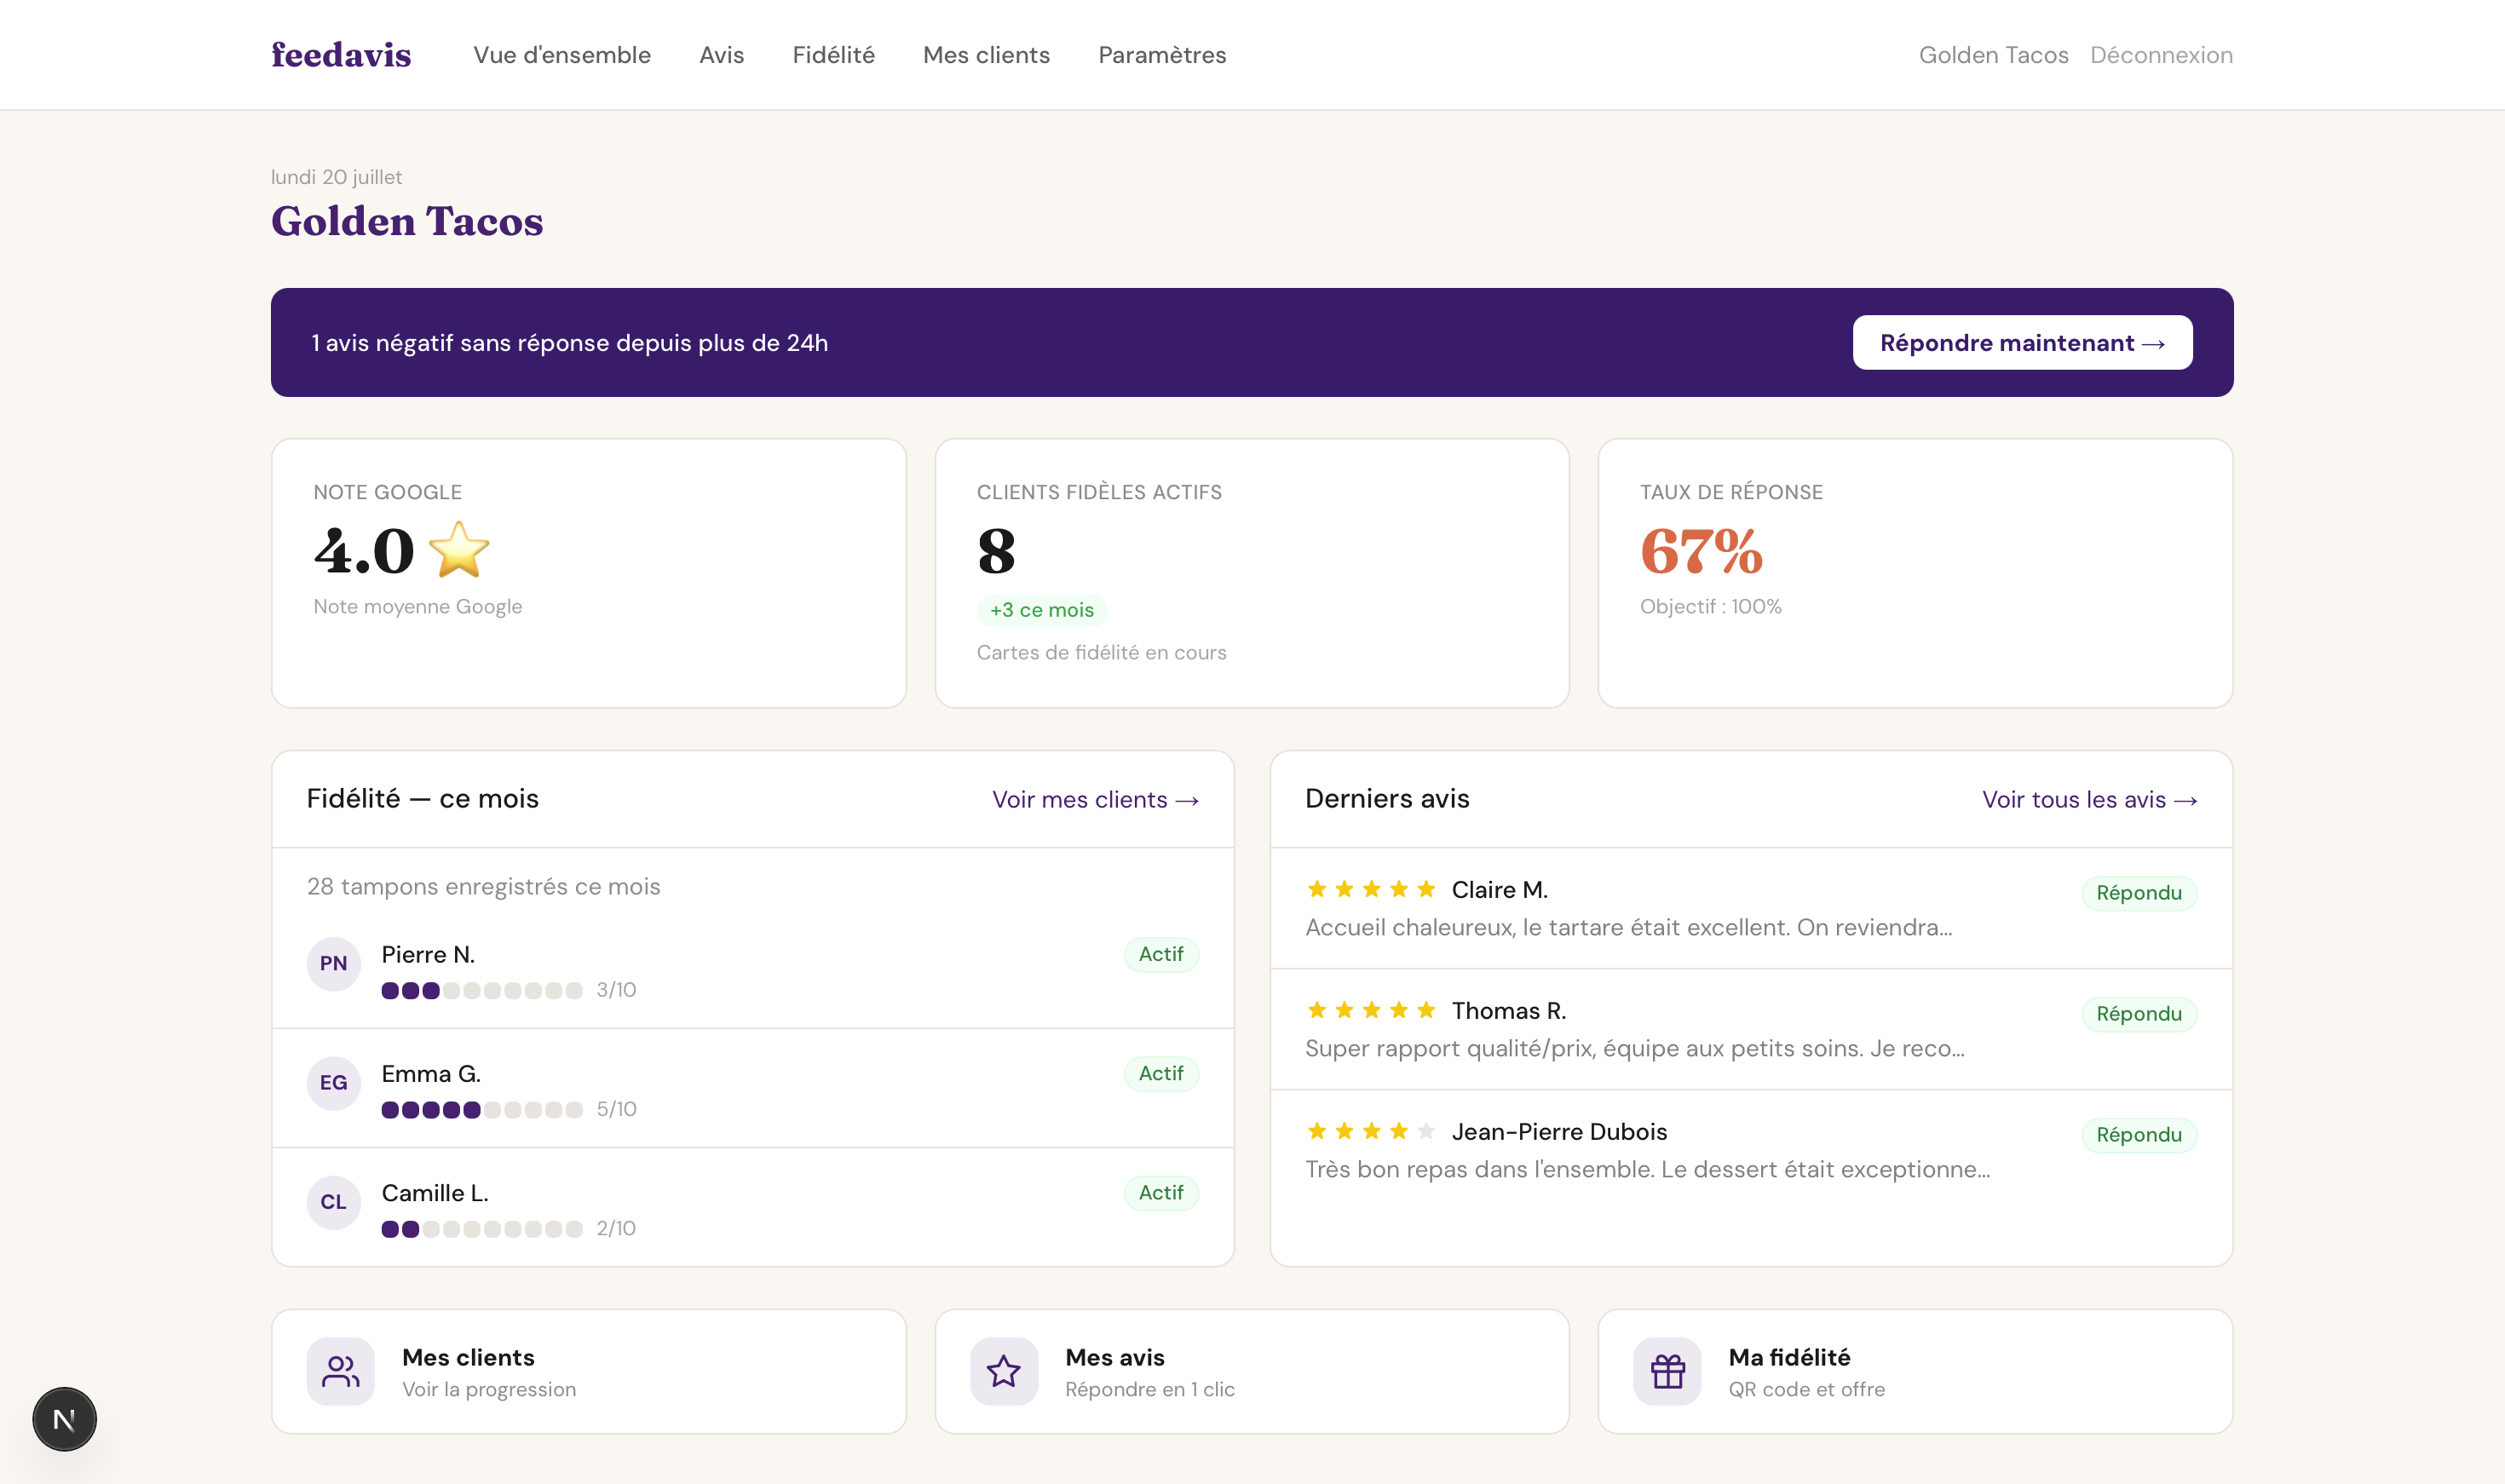Click the Objectif : 100% text

click(x=1710, y=607)
